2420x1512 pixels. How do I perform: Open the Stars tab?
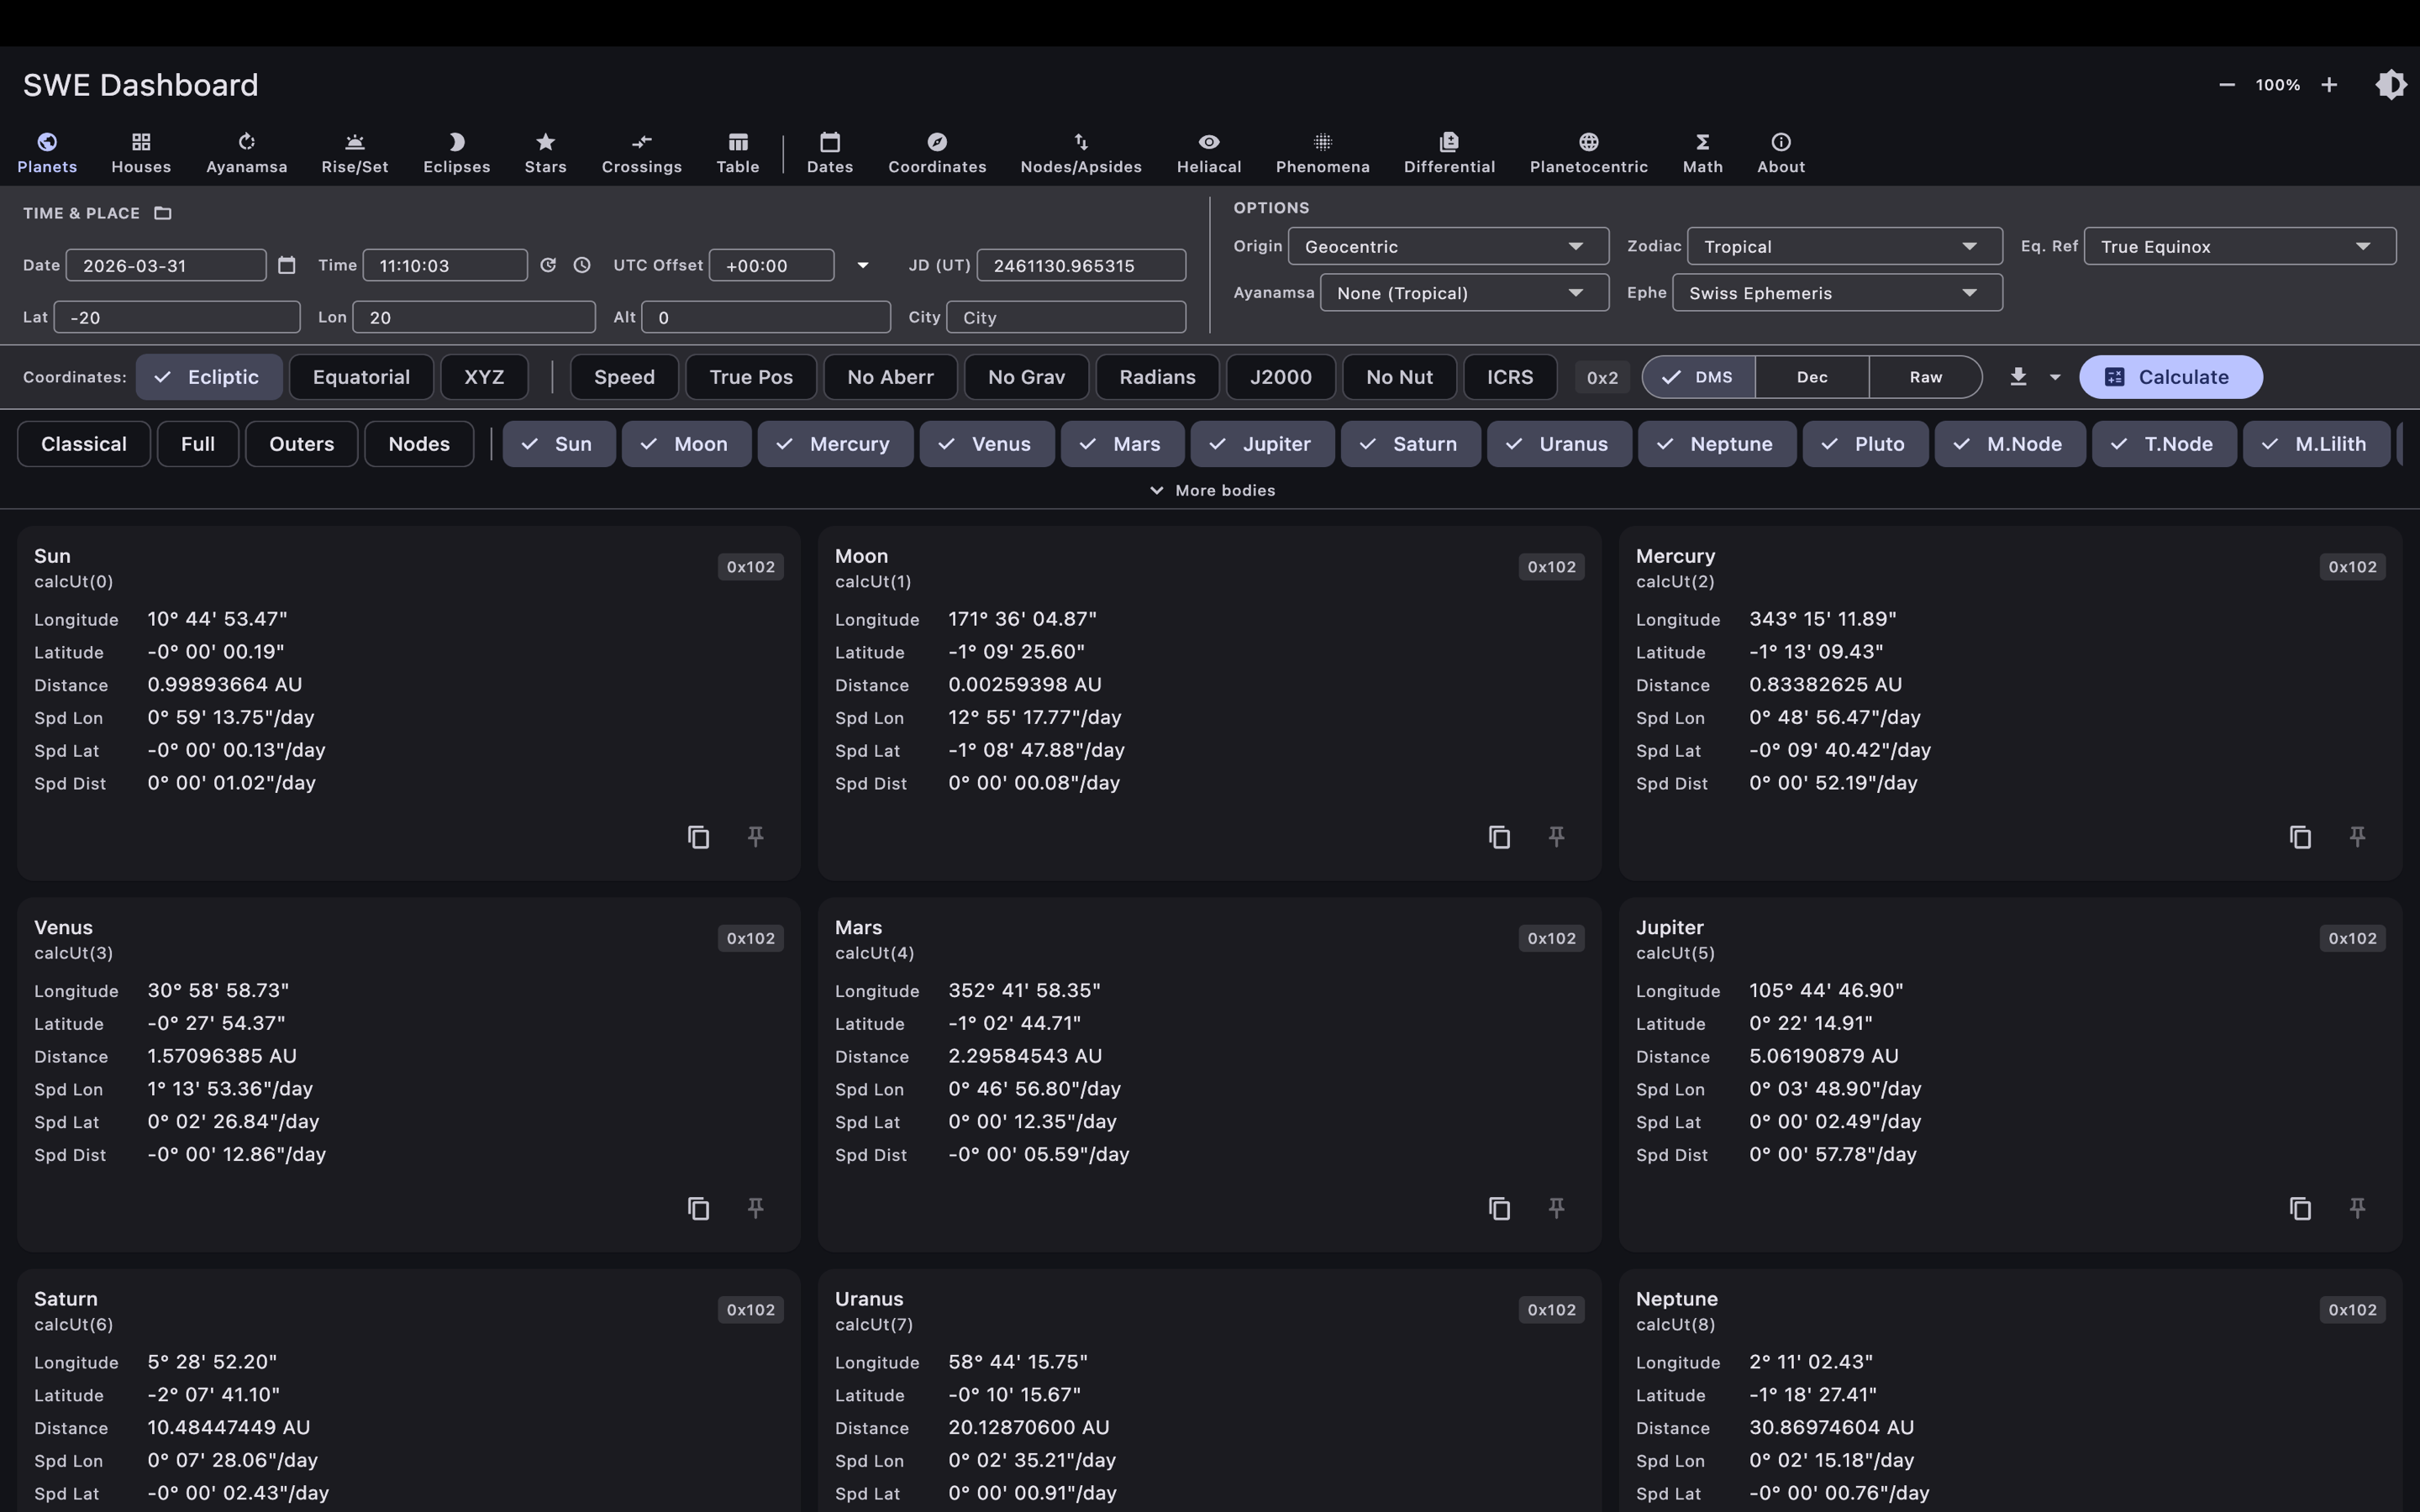546,153
